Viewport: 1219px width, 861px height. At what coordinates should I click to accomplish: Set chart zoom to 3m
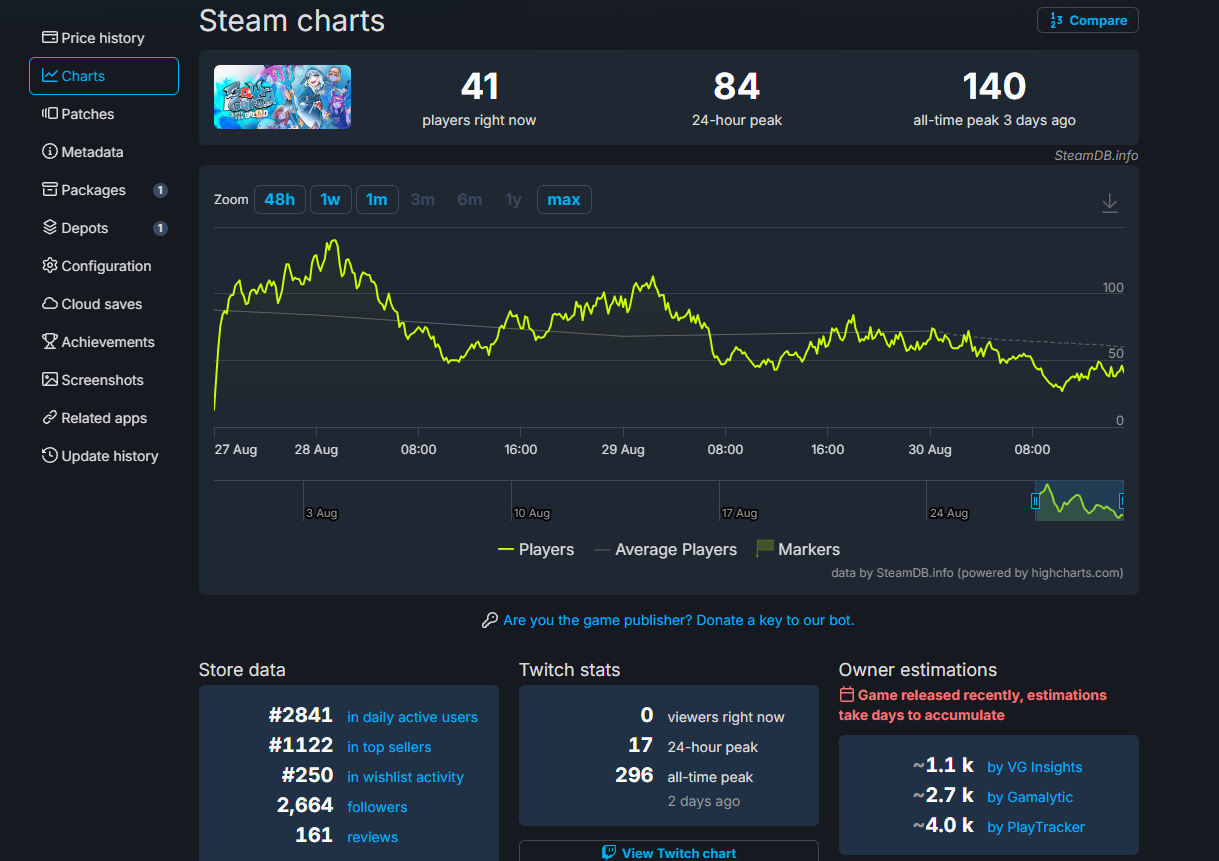423,200
